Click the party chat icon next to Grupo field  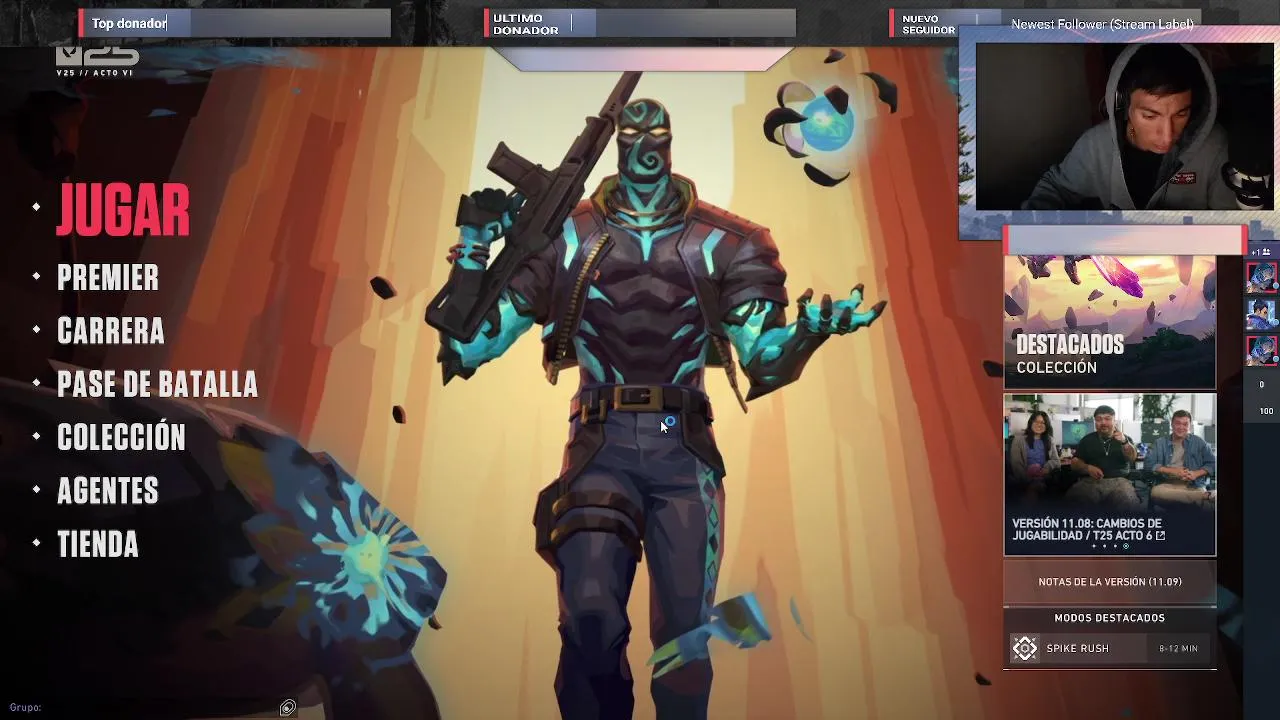coord(287,708)
